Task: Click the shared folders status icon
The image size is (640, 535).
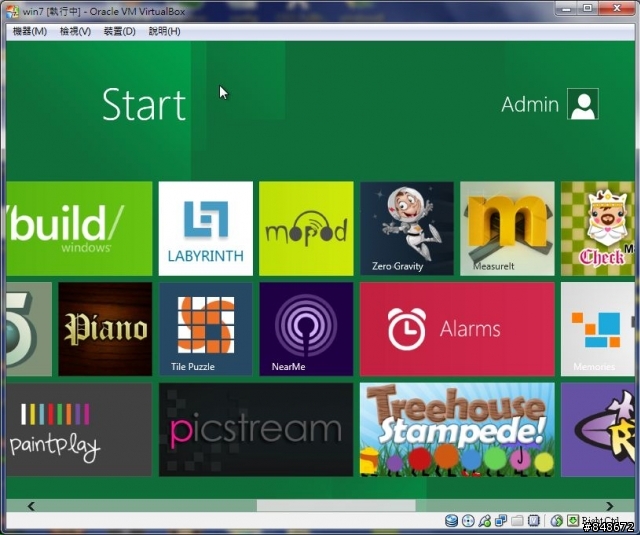Action: click(517, 521)
